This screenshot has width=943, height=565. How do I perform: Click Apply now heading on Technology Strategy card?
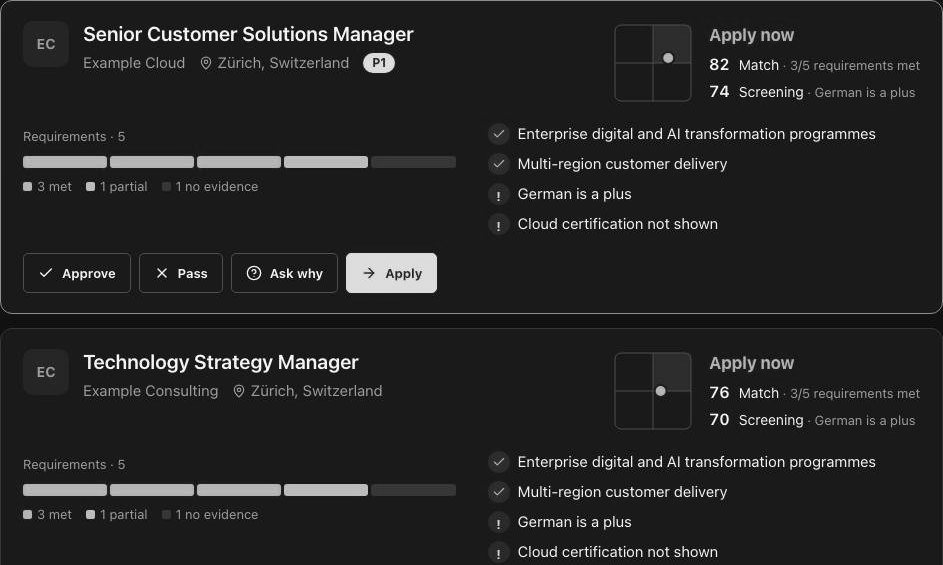click(x=752, y=363)
